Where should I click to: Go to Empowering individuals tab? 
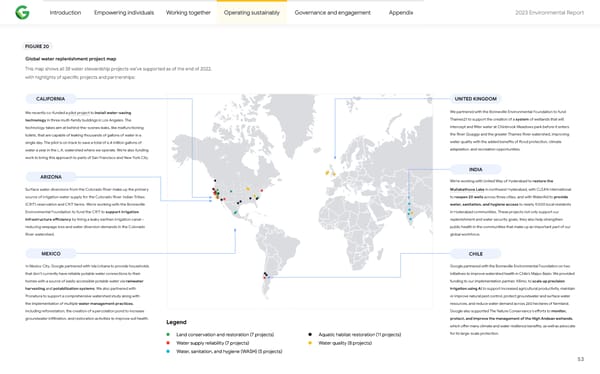pyautogui.click(x=124, y=13)
